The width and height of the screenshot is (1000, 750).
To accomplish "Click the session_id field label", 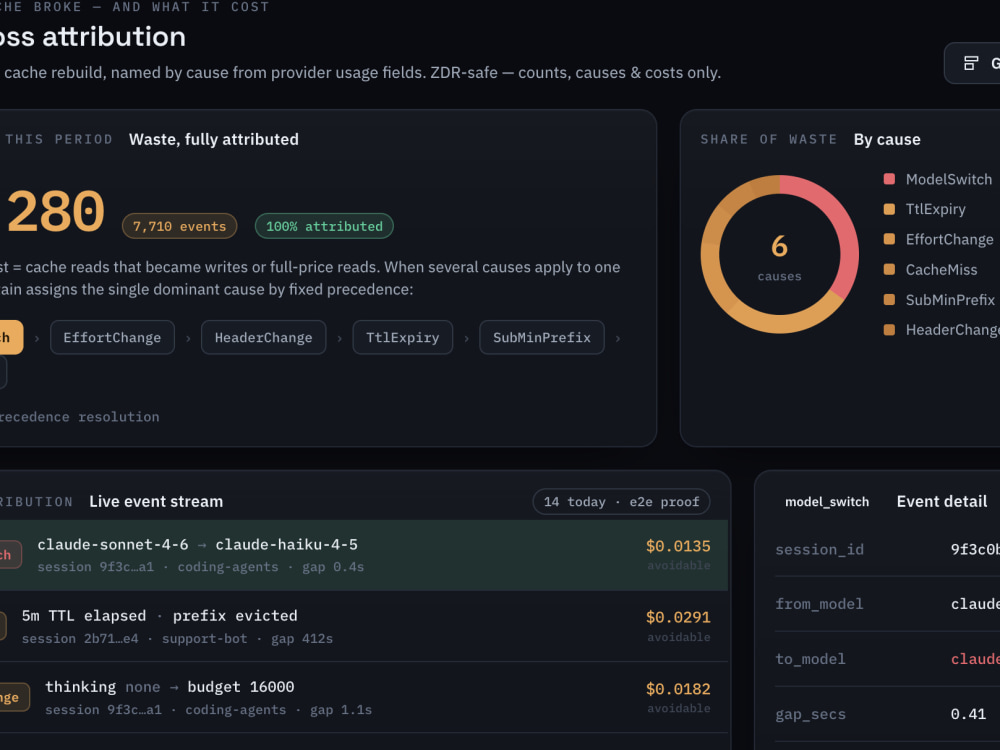I will pos(820,550).
